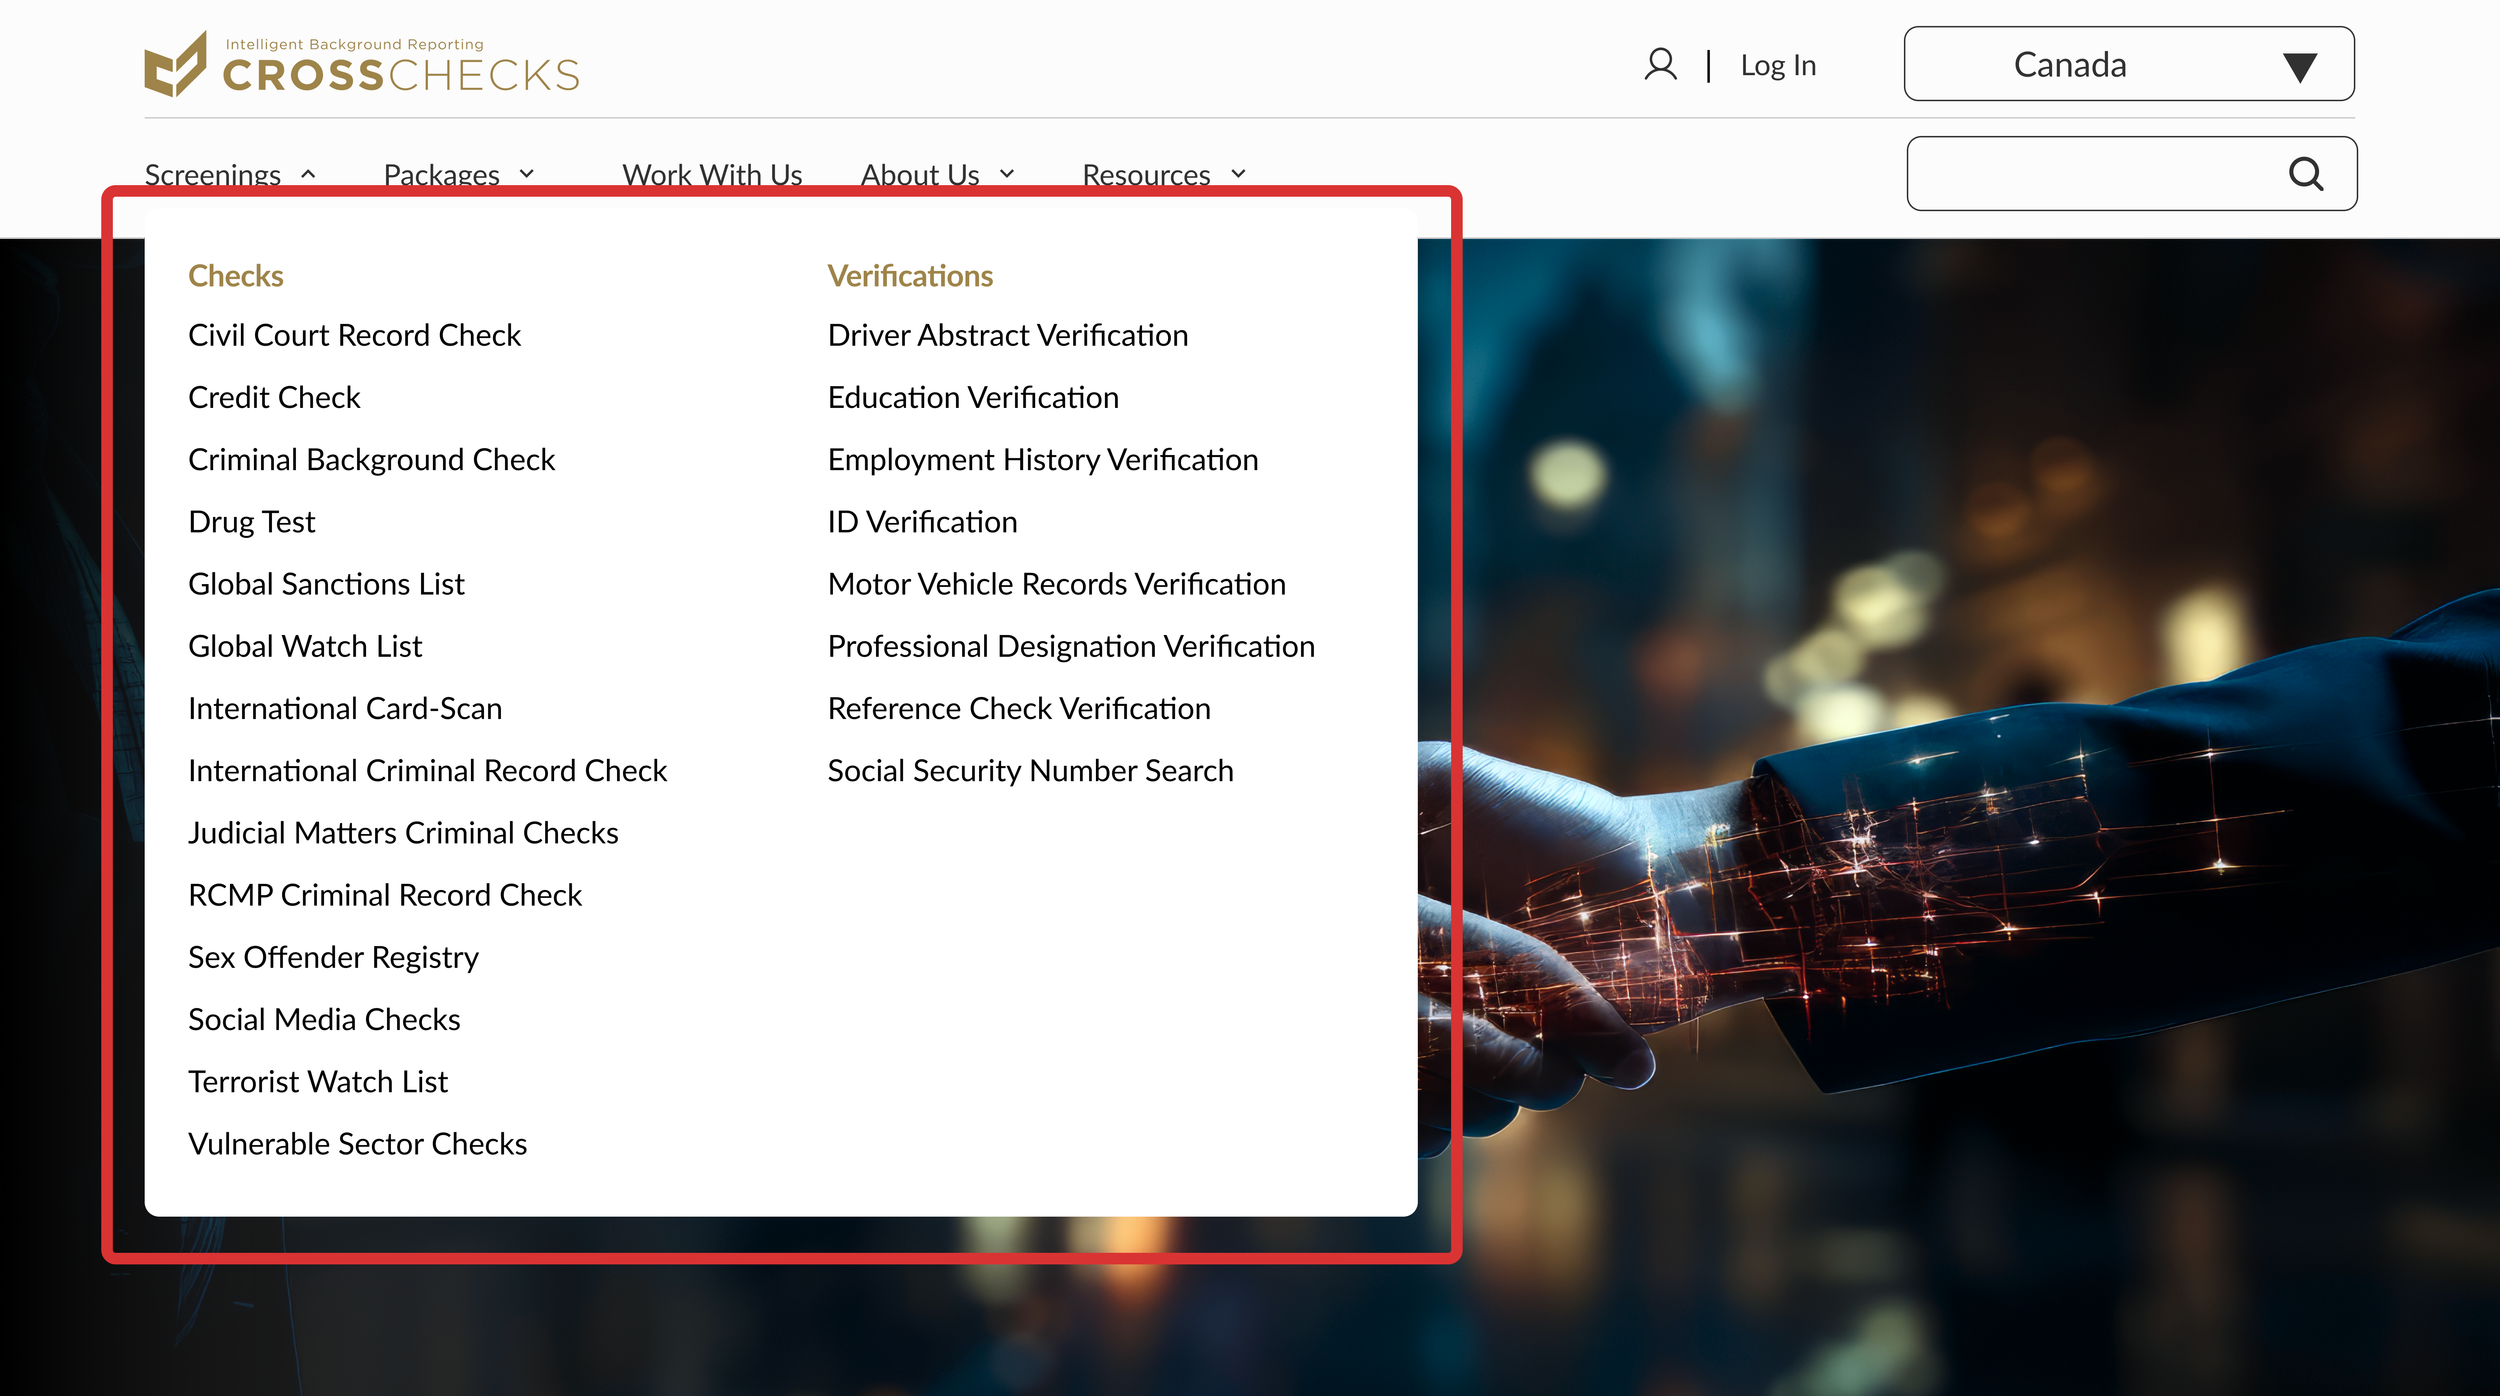The width and height of the screenshot is (2500, 1396).
Task: Open the Canada country dropdown
Action: pyautogui.click(x=2128, y=65)
